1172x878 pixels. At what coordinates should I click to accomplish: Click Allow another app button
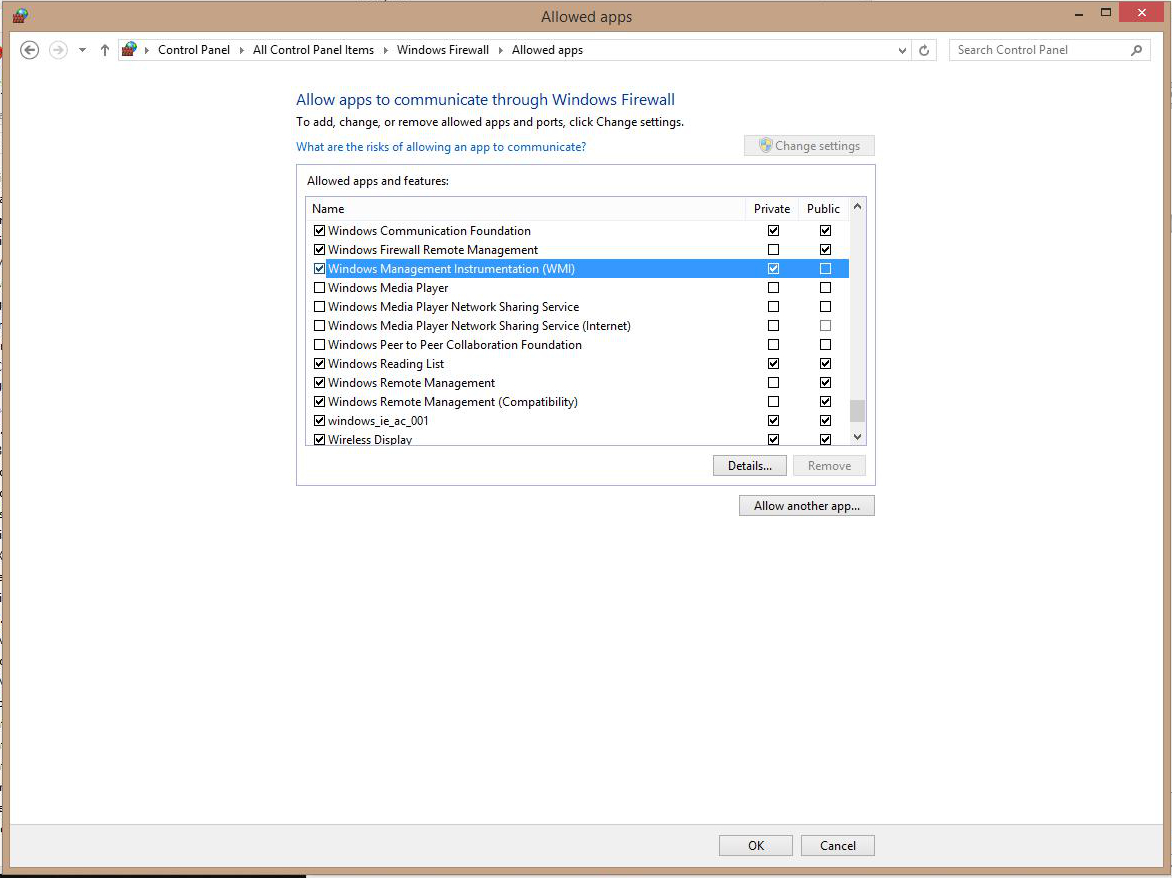[806, 506]
